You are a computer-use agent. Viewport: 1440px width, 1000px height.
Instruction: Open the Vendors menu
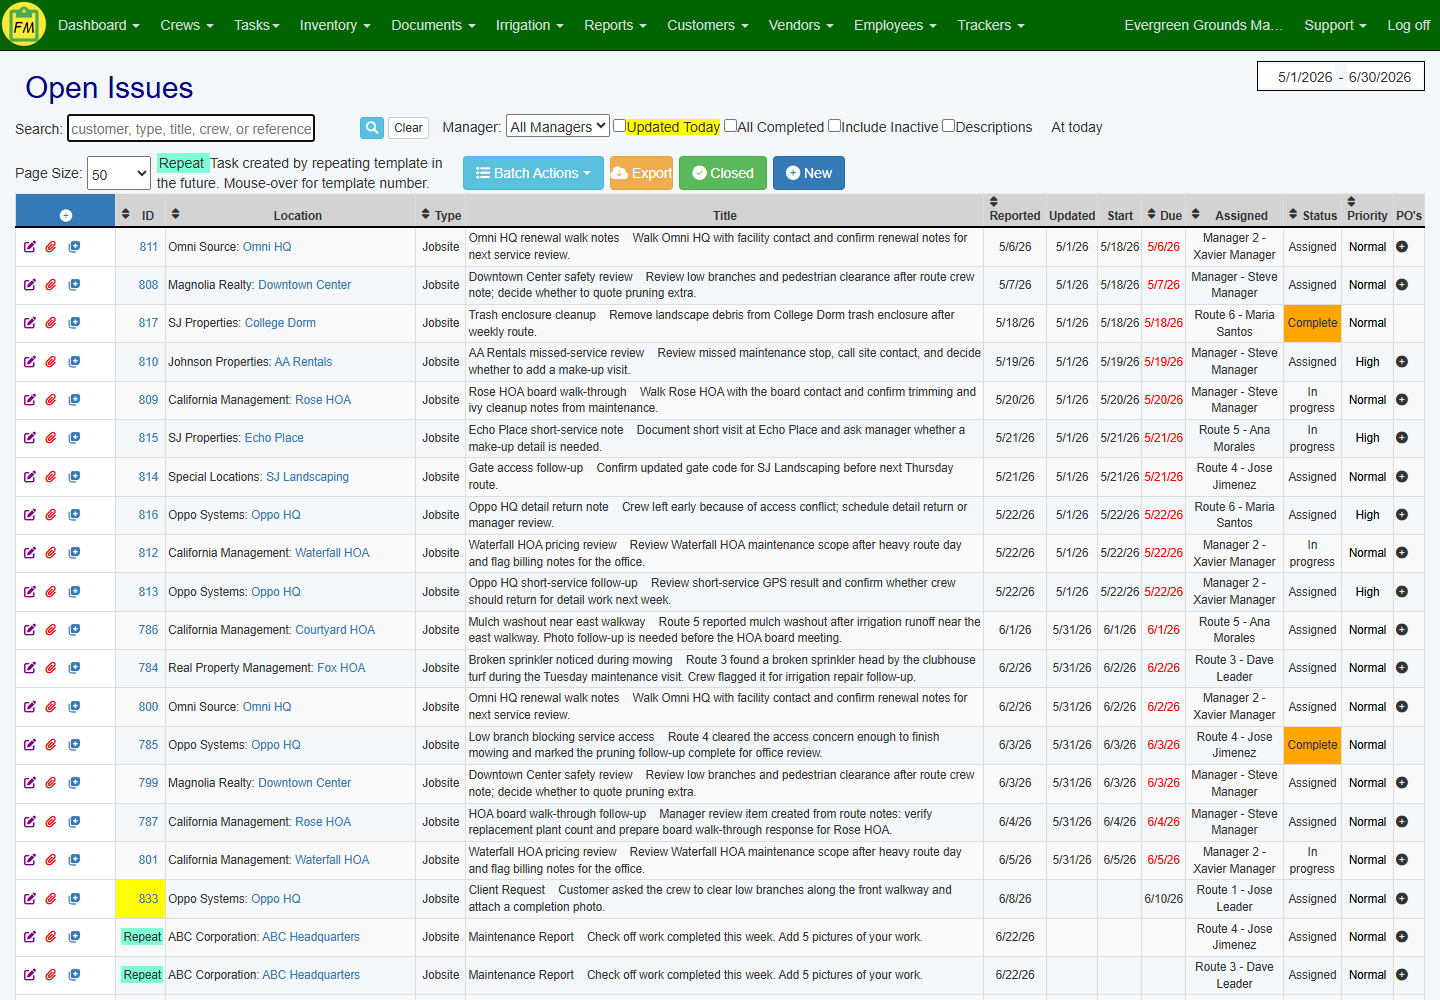click(x=801, y=25)
